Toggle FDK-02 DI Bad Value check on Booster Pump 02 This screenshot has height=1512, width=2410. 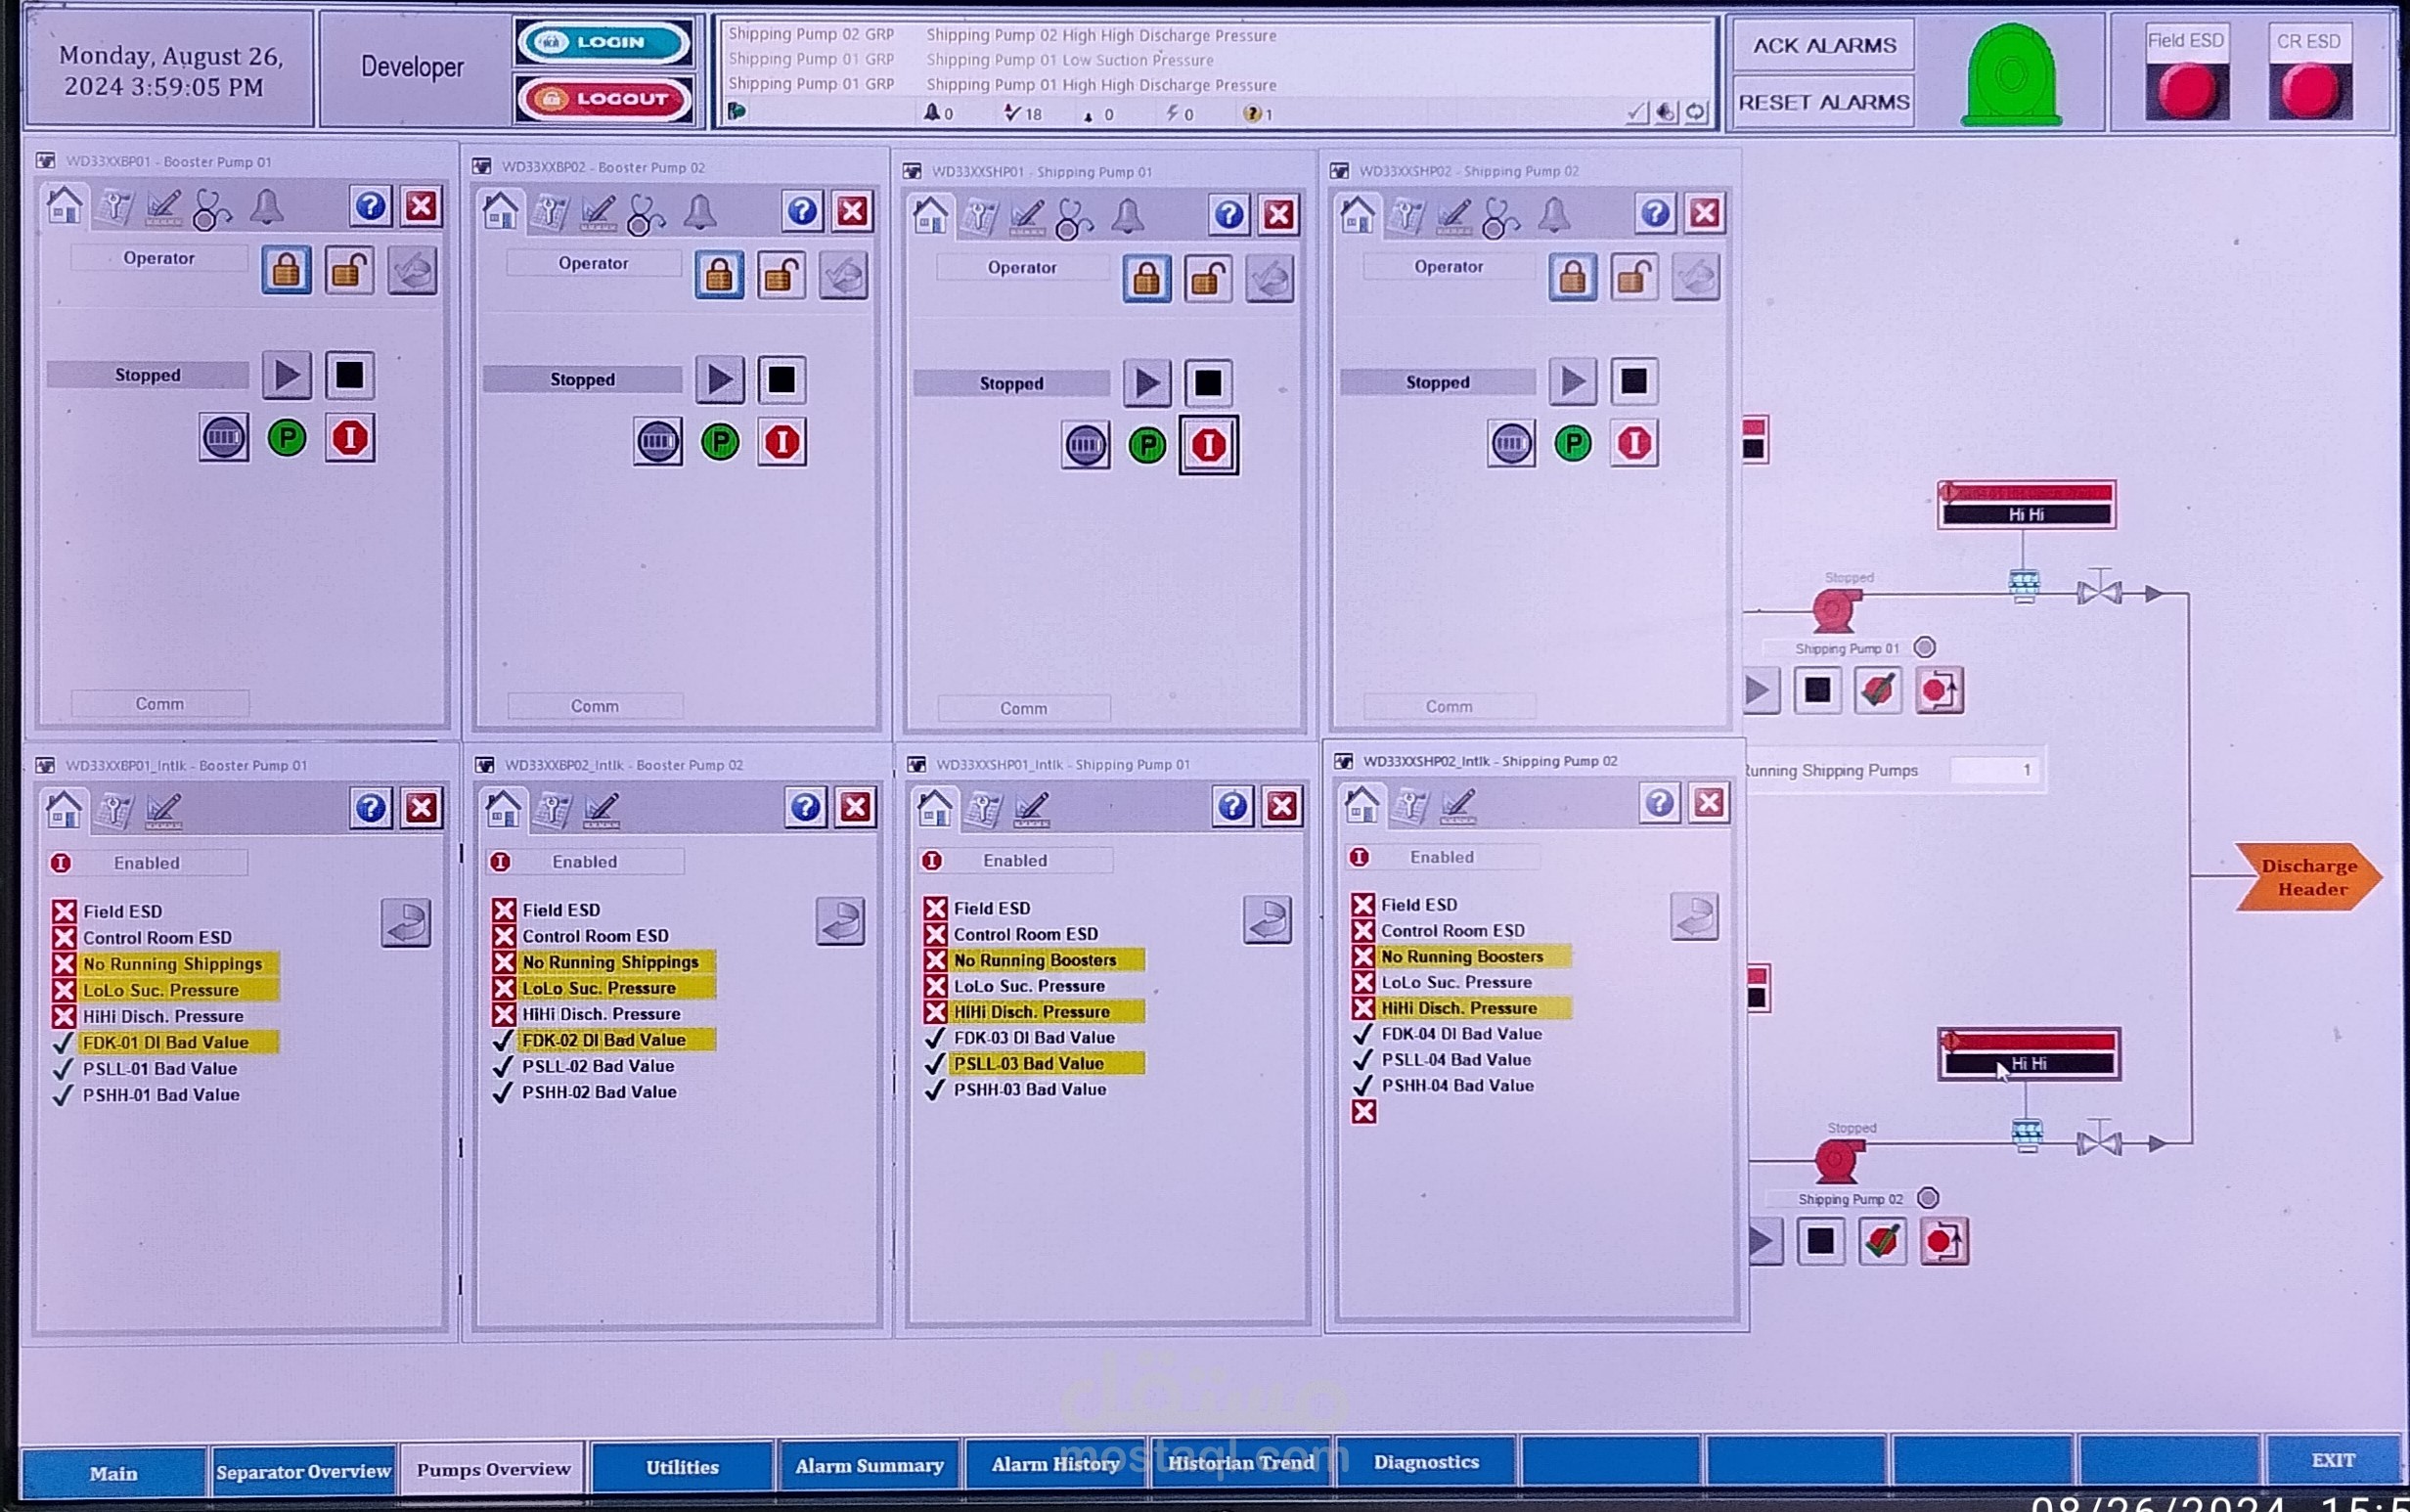coord(504,1040)
